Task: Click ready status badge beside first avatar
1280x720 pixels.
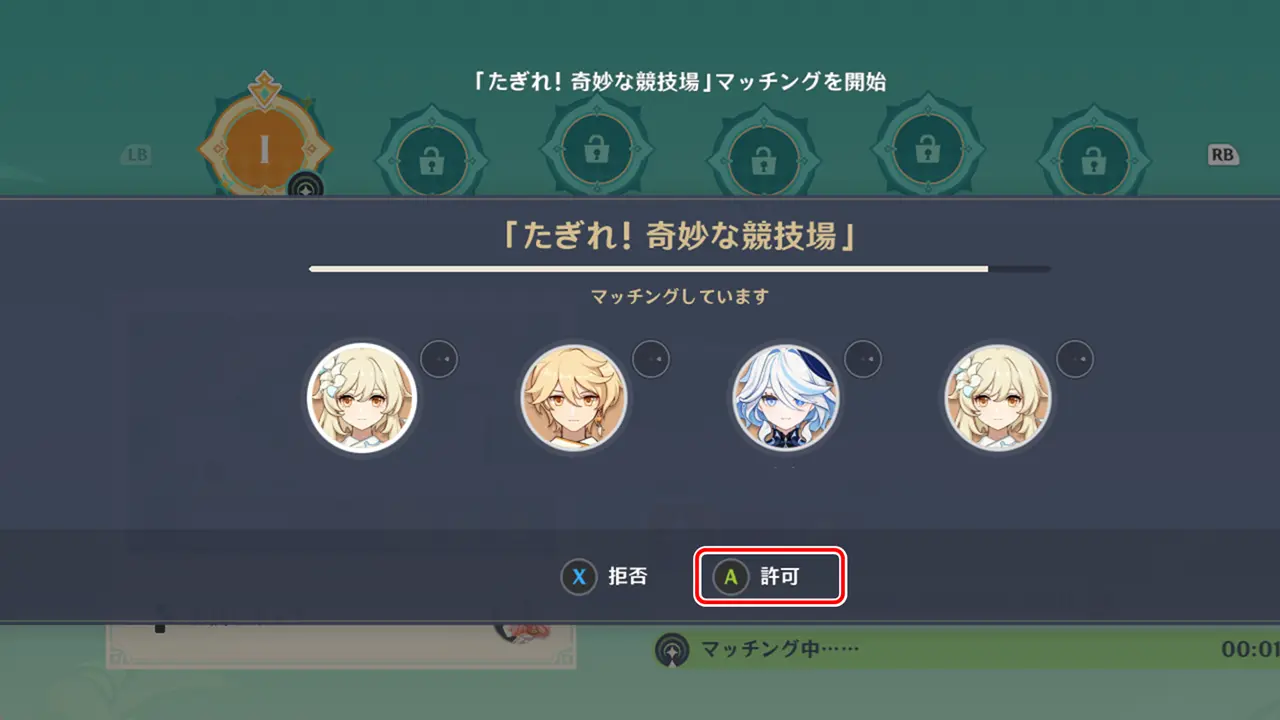Action: point(439,359)
